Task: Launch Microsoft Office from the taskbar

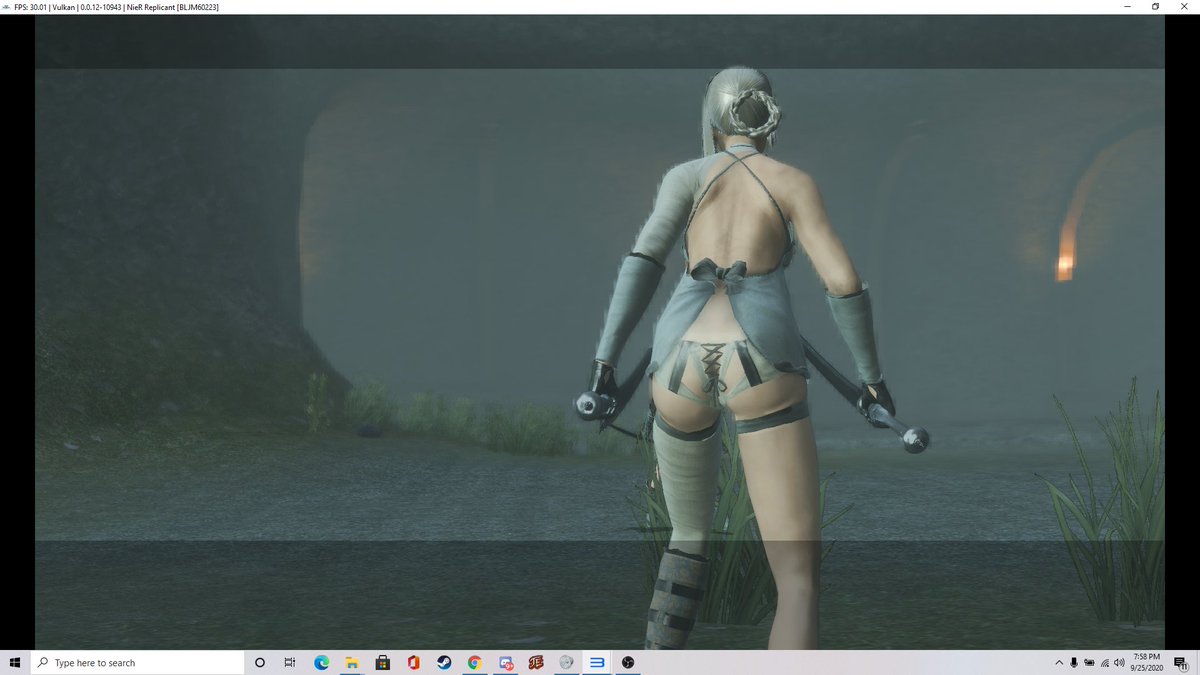Action: click(x=412, y=662)
